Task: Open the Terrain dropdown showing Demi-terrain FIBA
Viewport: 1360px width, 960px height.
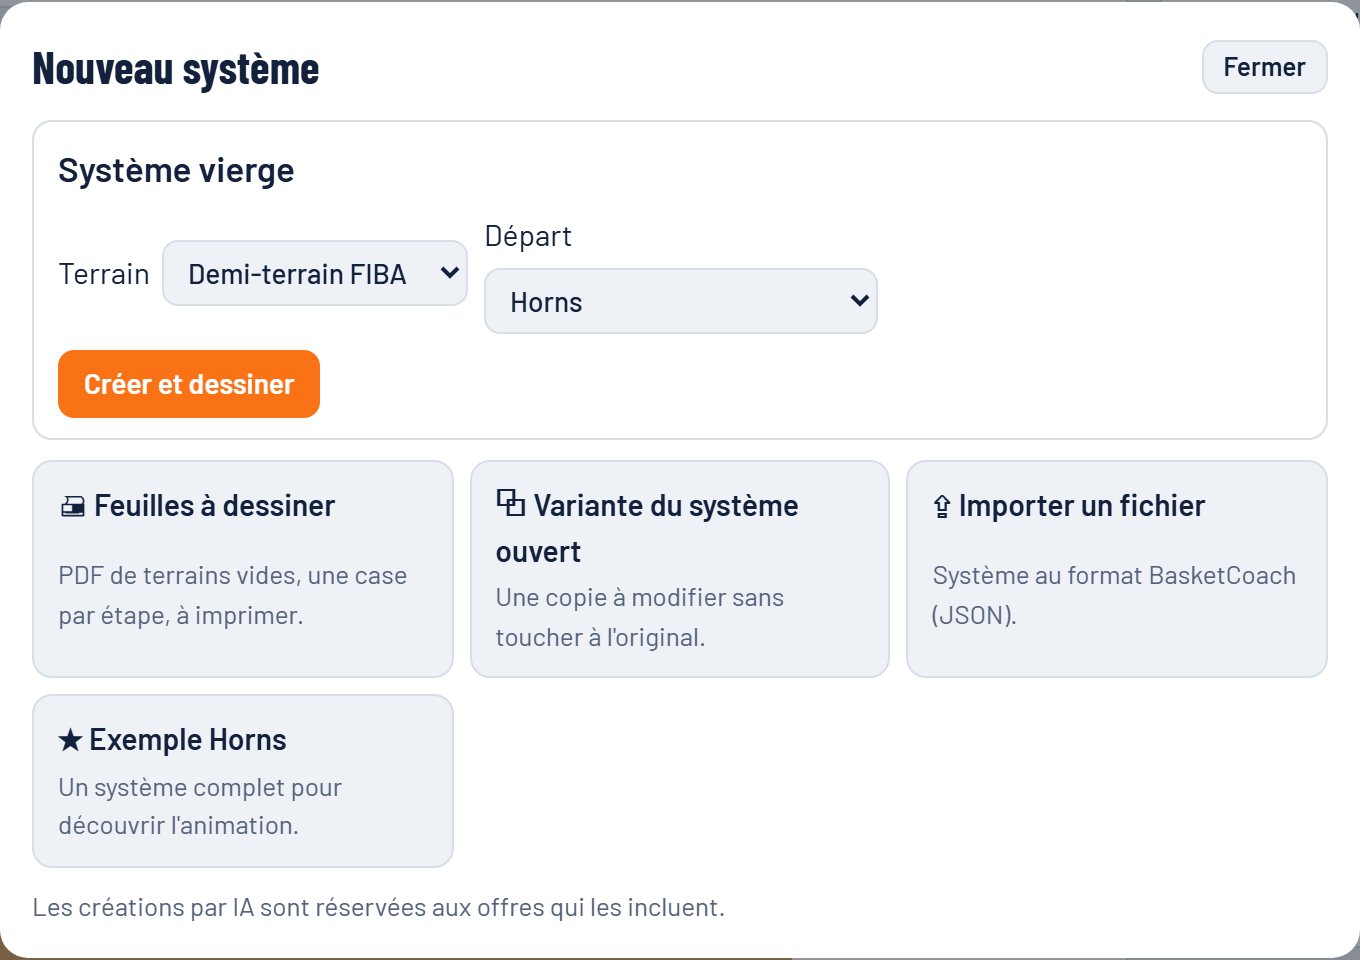Action: point(315,273)
